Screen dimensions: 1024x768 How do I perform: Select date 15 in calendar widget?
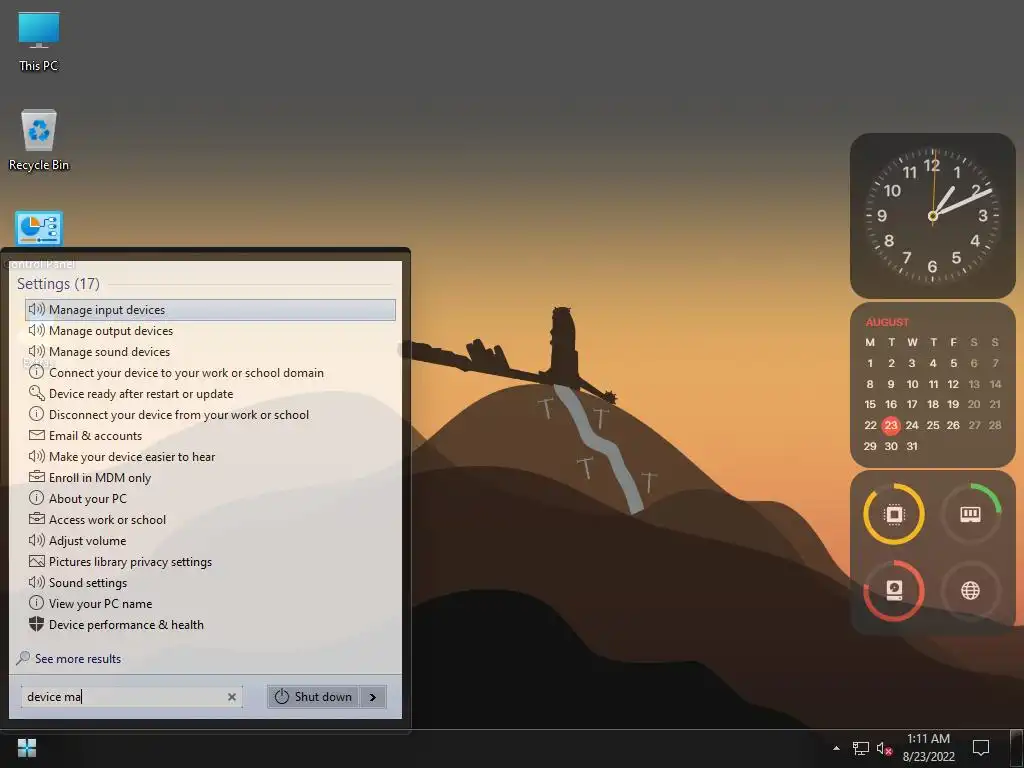click(870, 405)
